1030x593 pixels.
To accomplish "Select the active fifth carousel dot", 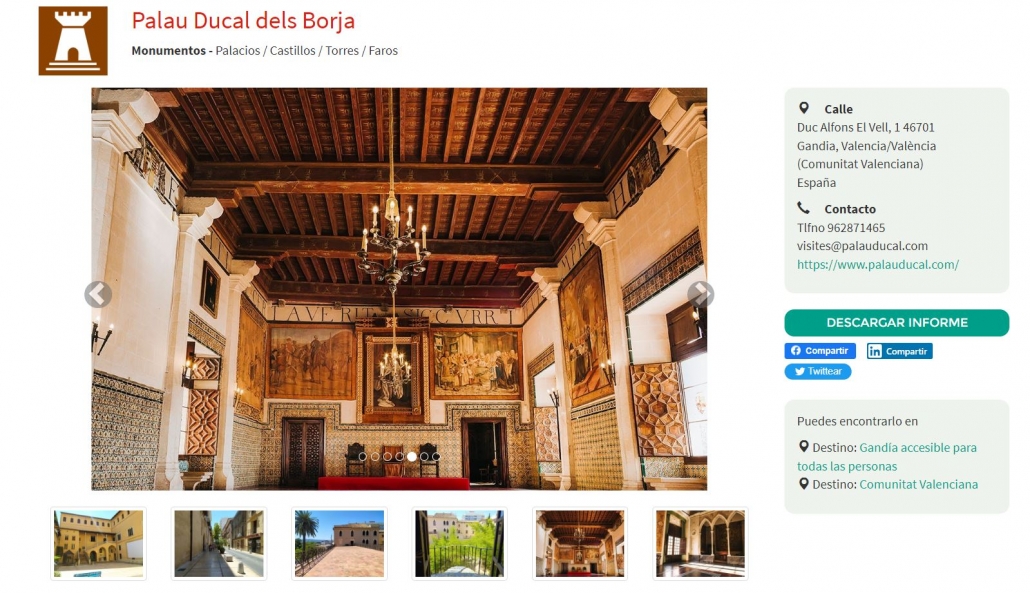I will 412,456.
